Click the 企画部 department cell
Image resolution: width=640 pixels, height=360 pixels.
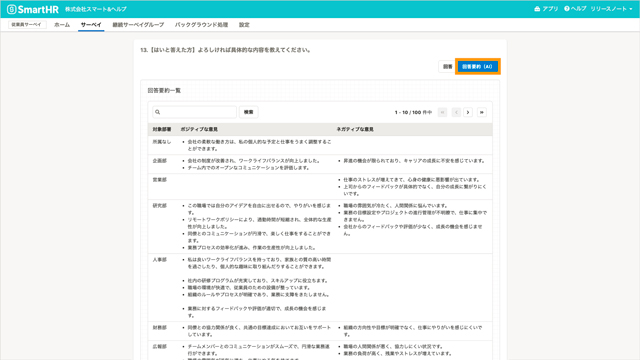[160, 161]
